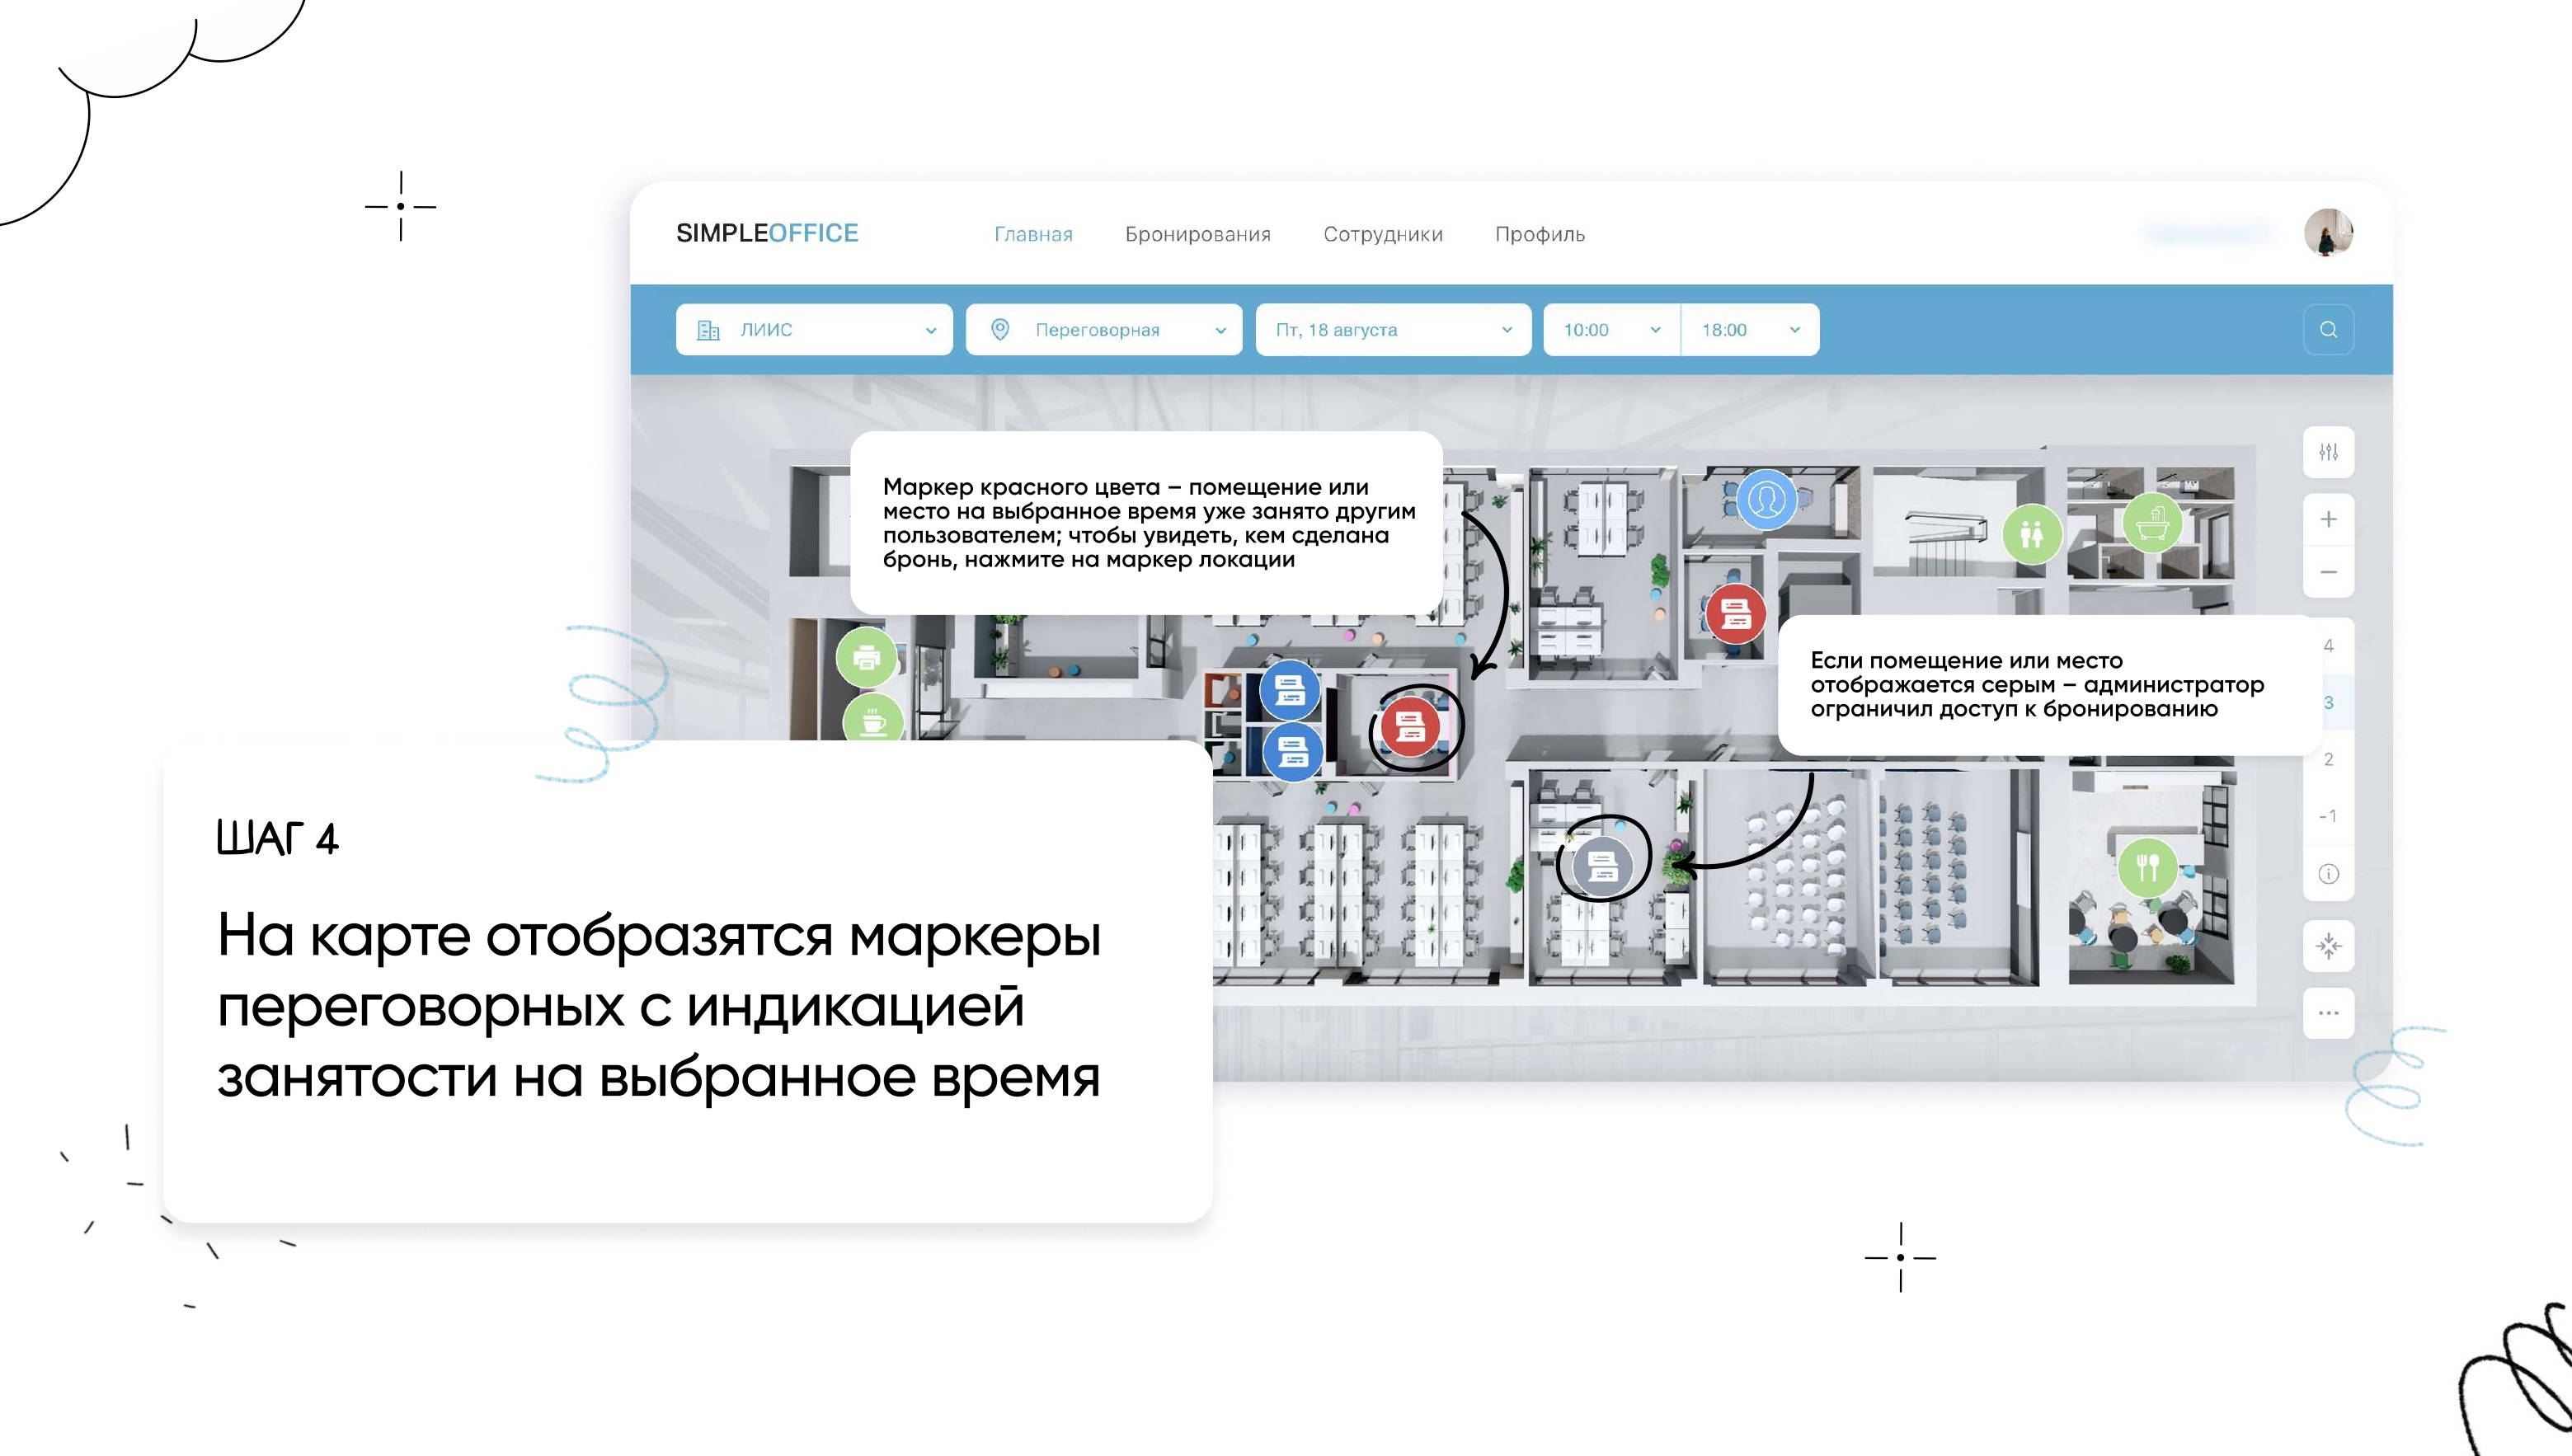
Task: Click the info icon in side panel
Action: point(2328,874)
